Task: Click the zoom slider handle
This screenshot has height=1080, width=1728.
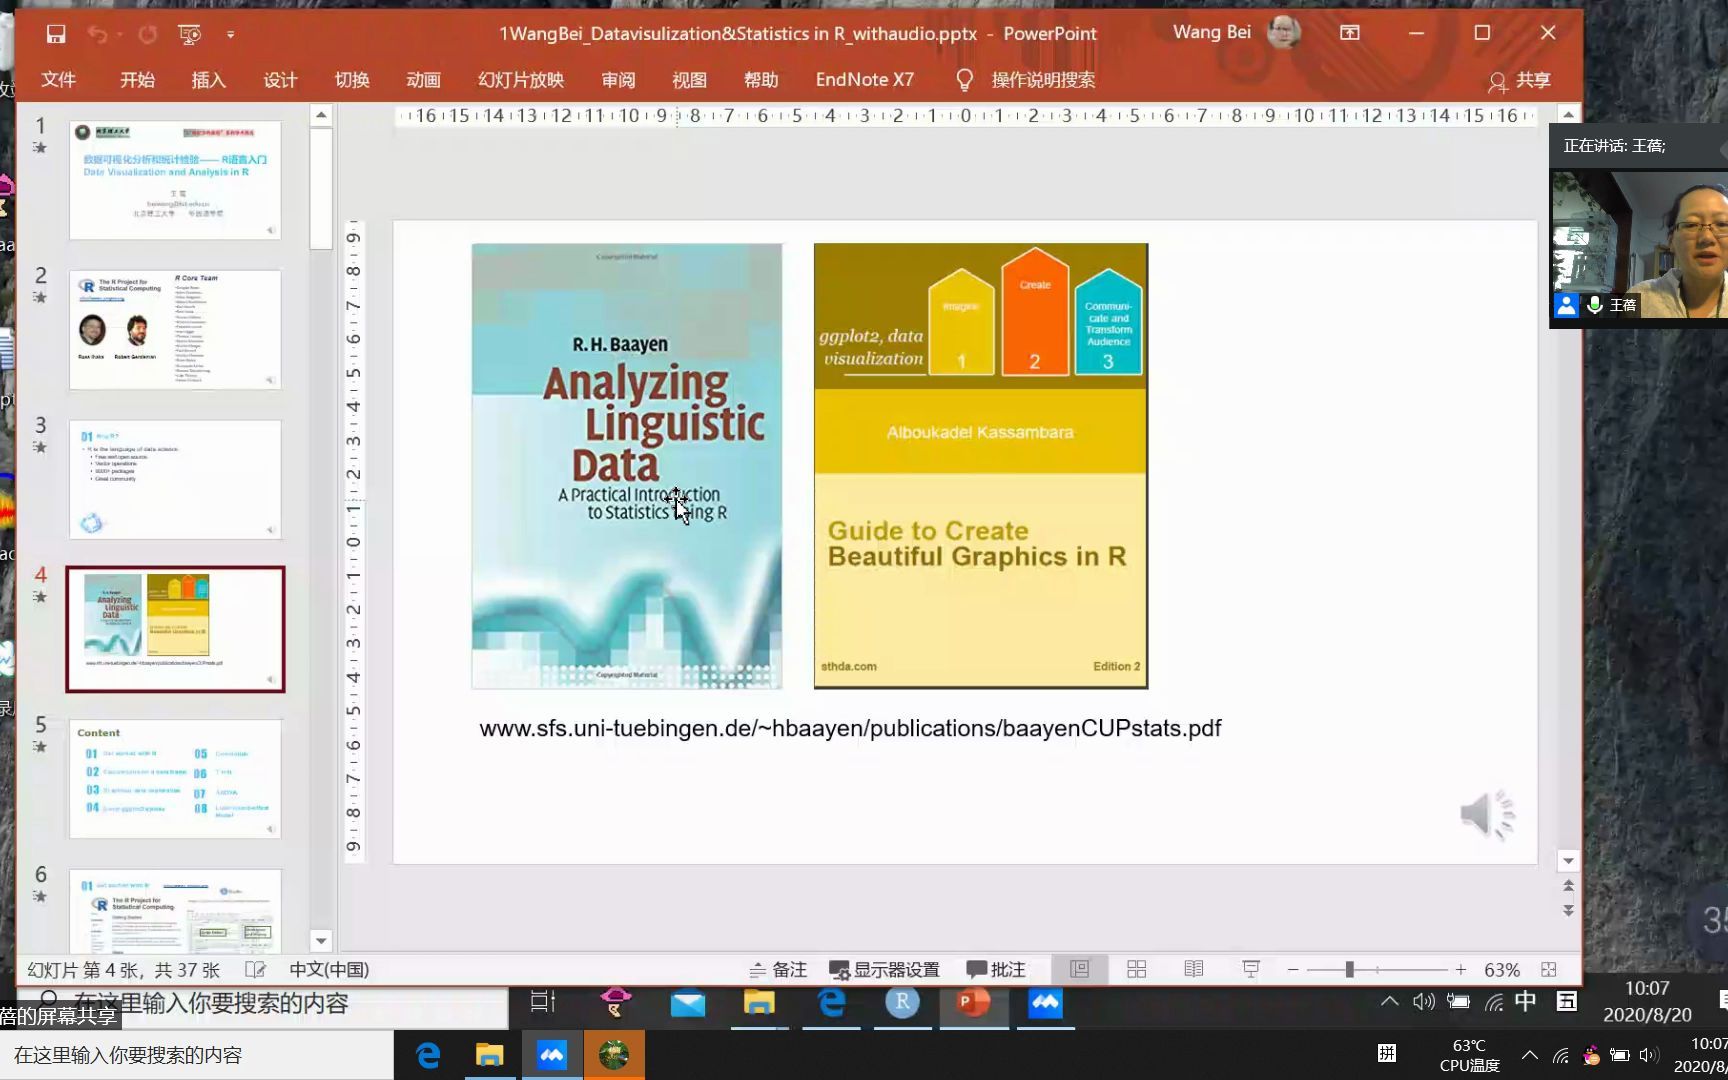Action: (1349, 969)
